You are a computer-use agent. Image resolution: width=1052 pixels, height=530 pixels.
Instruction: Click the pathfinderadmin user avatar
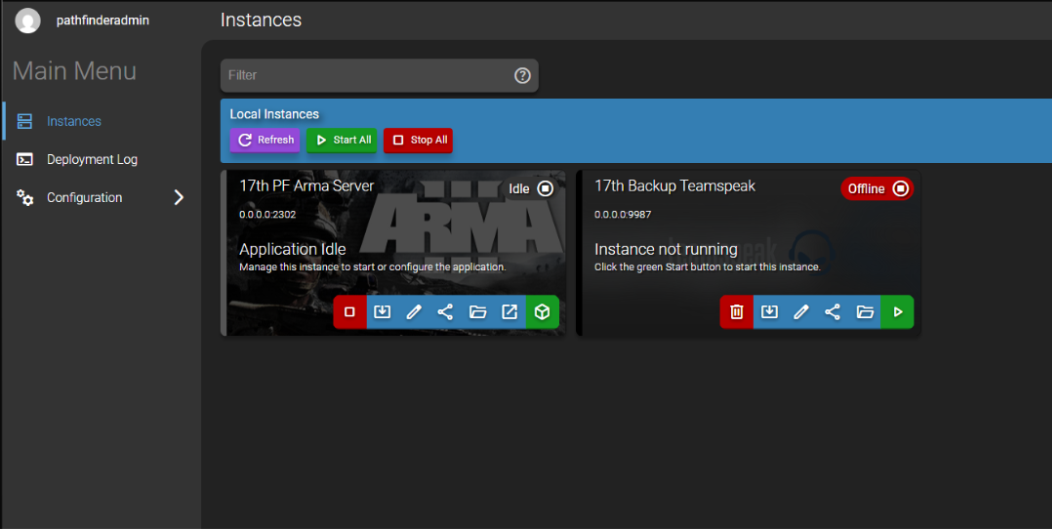[x=28, y=20]
